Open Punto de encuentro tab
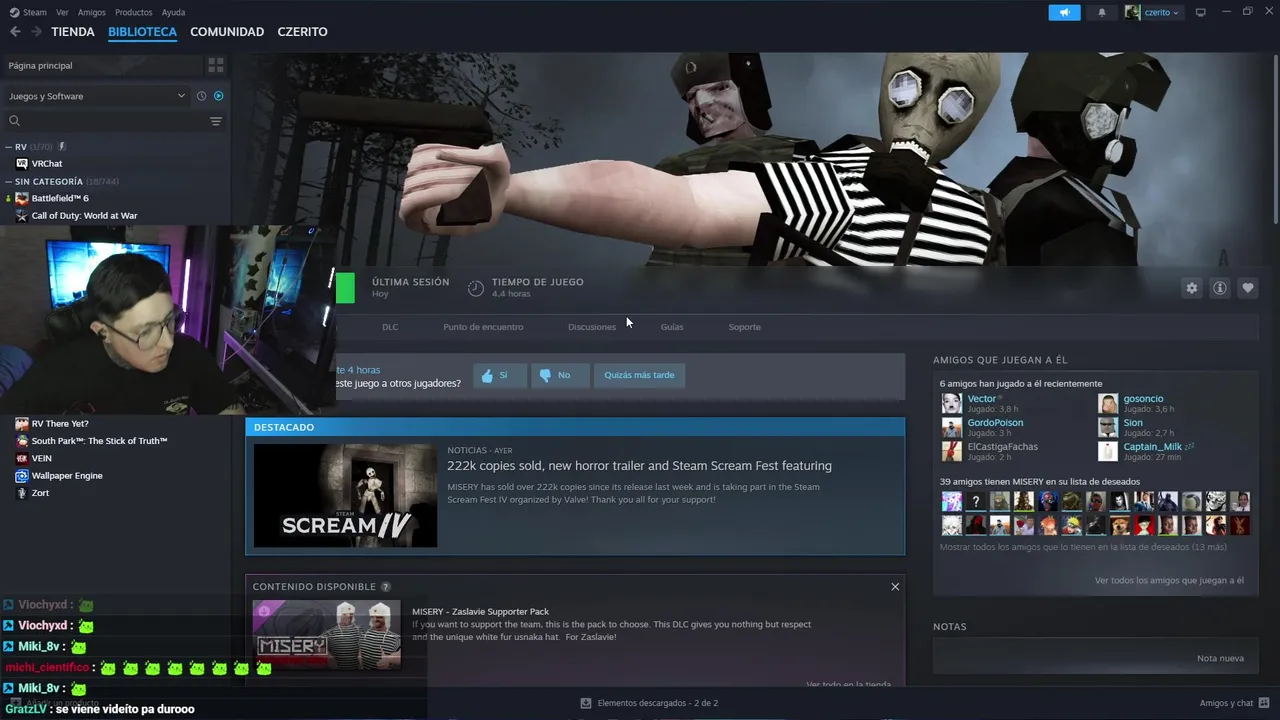The height and width of the screenshot is (720, 1280). click(483, 327)
